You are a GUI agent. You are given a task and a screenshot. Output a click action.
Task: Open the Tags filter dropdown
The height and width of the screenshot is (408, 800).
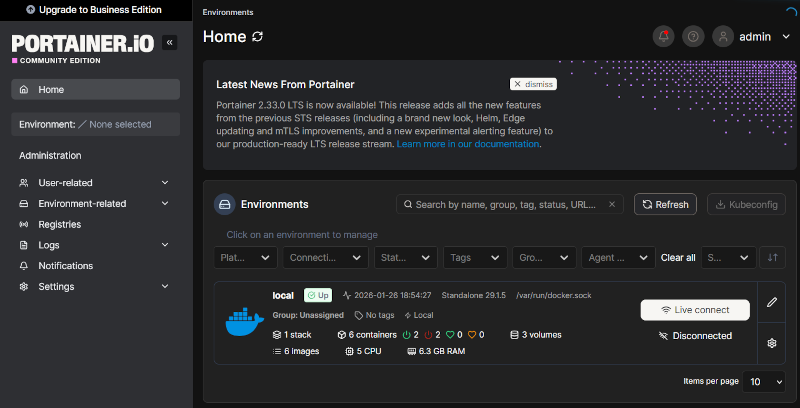[475, 257]
